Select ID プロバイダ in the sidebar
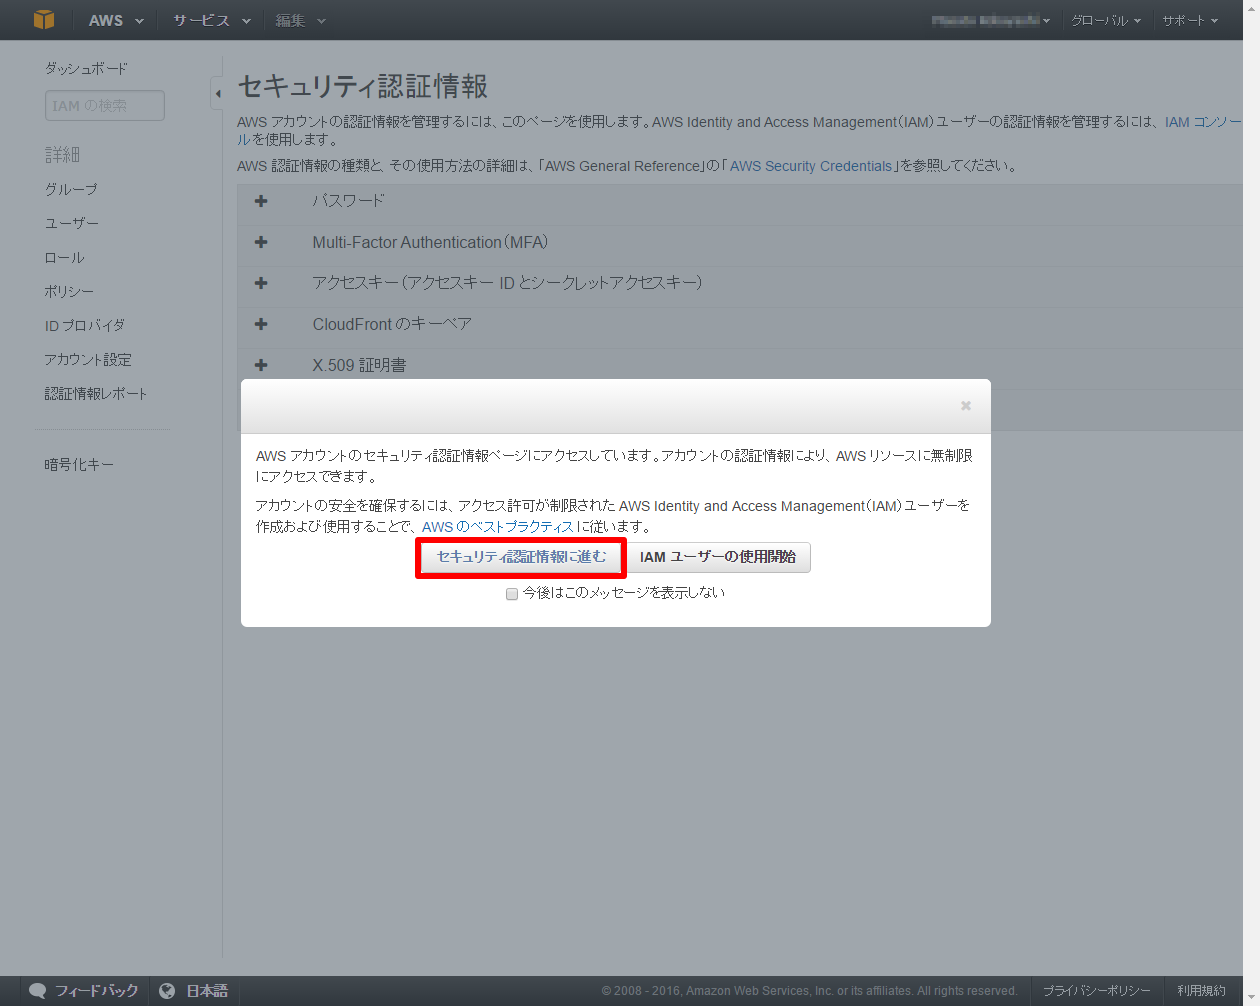The height and width of the screenshot is (1006, 1260). click(85, 325)
